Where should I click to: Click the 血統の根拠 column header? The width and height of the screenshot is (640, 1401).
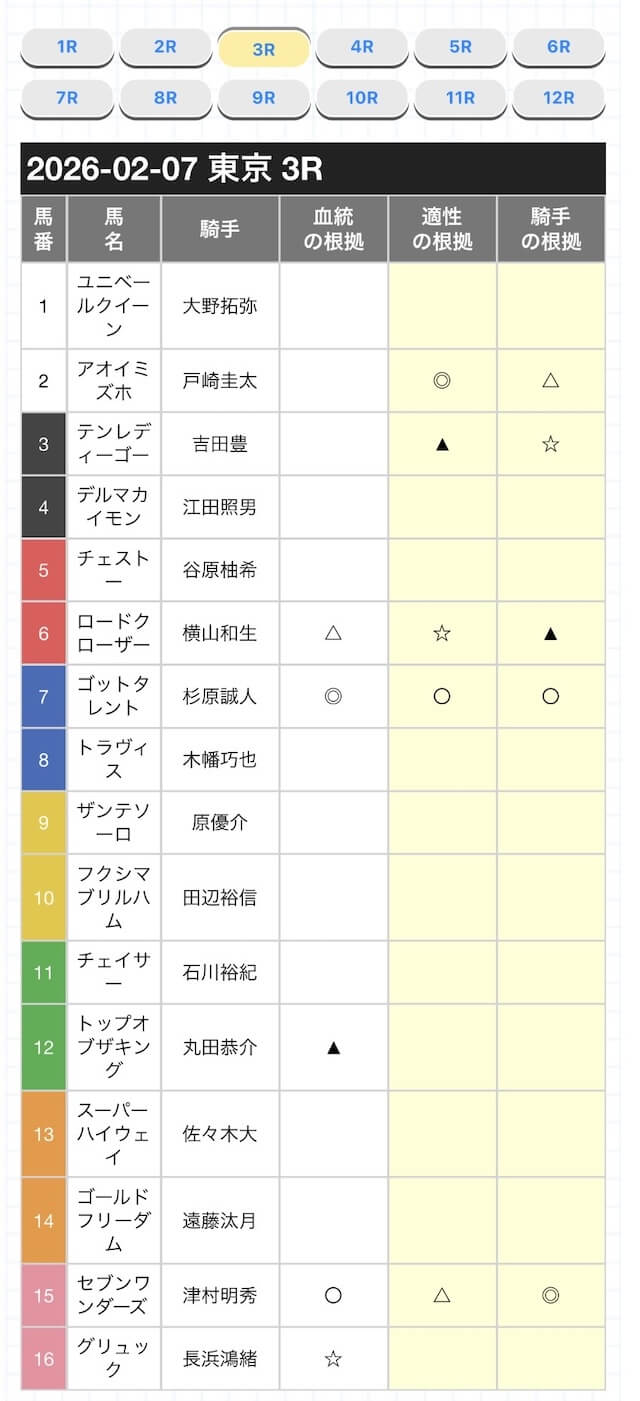[334, 229]
